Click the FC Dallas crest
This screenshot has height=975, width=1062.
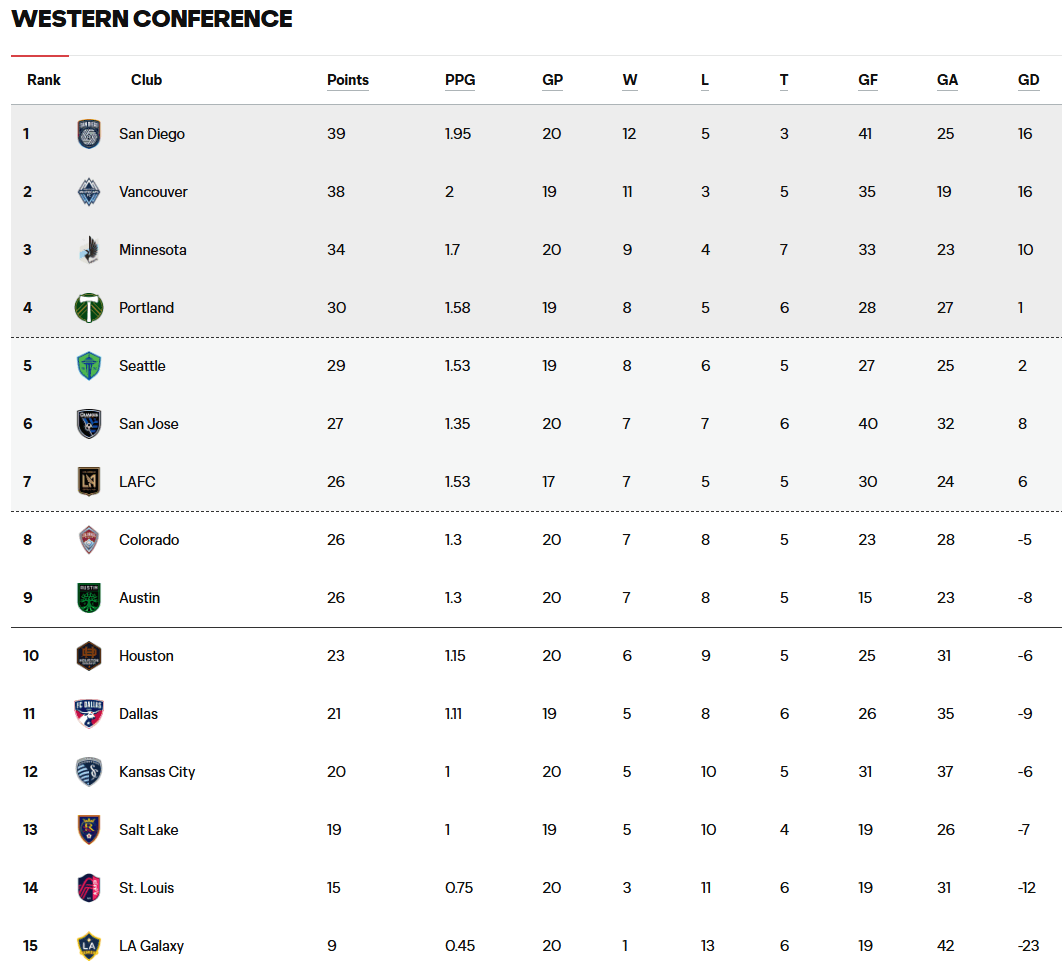click(x=89, y=714)
